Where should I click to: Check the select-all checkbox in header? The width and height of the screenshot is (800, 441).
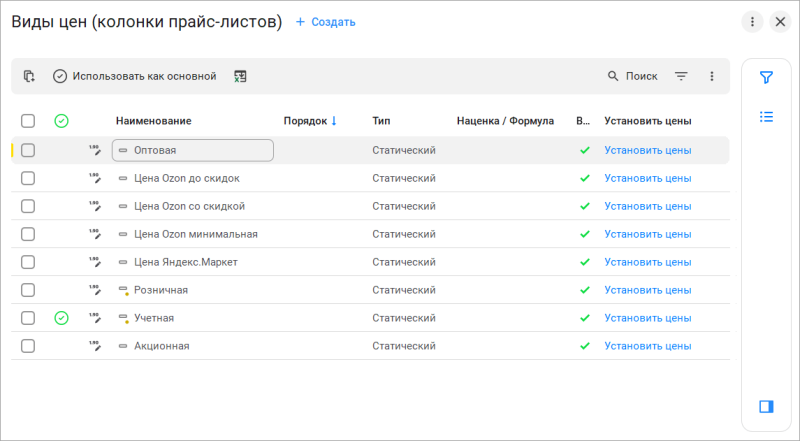point(28,121)
